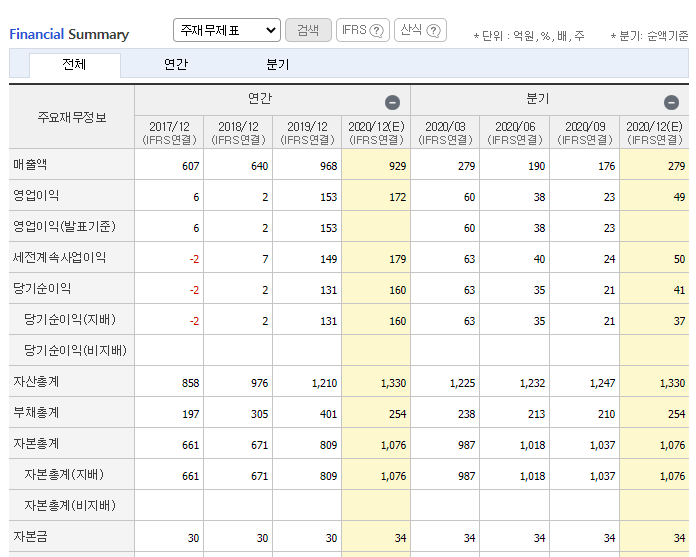Click 부채총계 value 401 for 2019/12
The width and height of the screenshot is (696, 557).
click(328, 415)
